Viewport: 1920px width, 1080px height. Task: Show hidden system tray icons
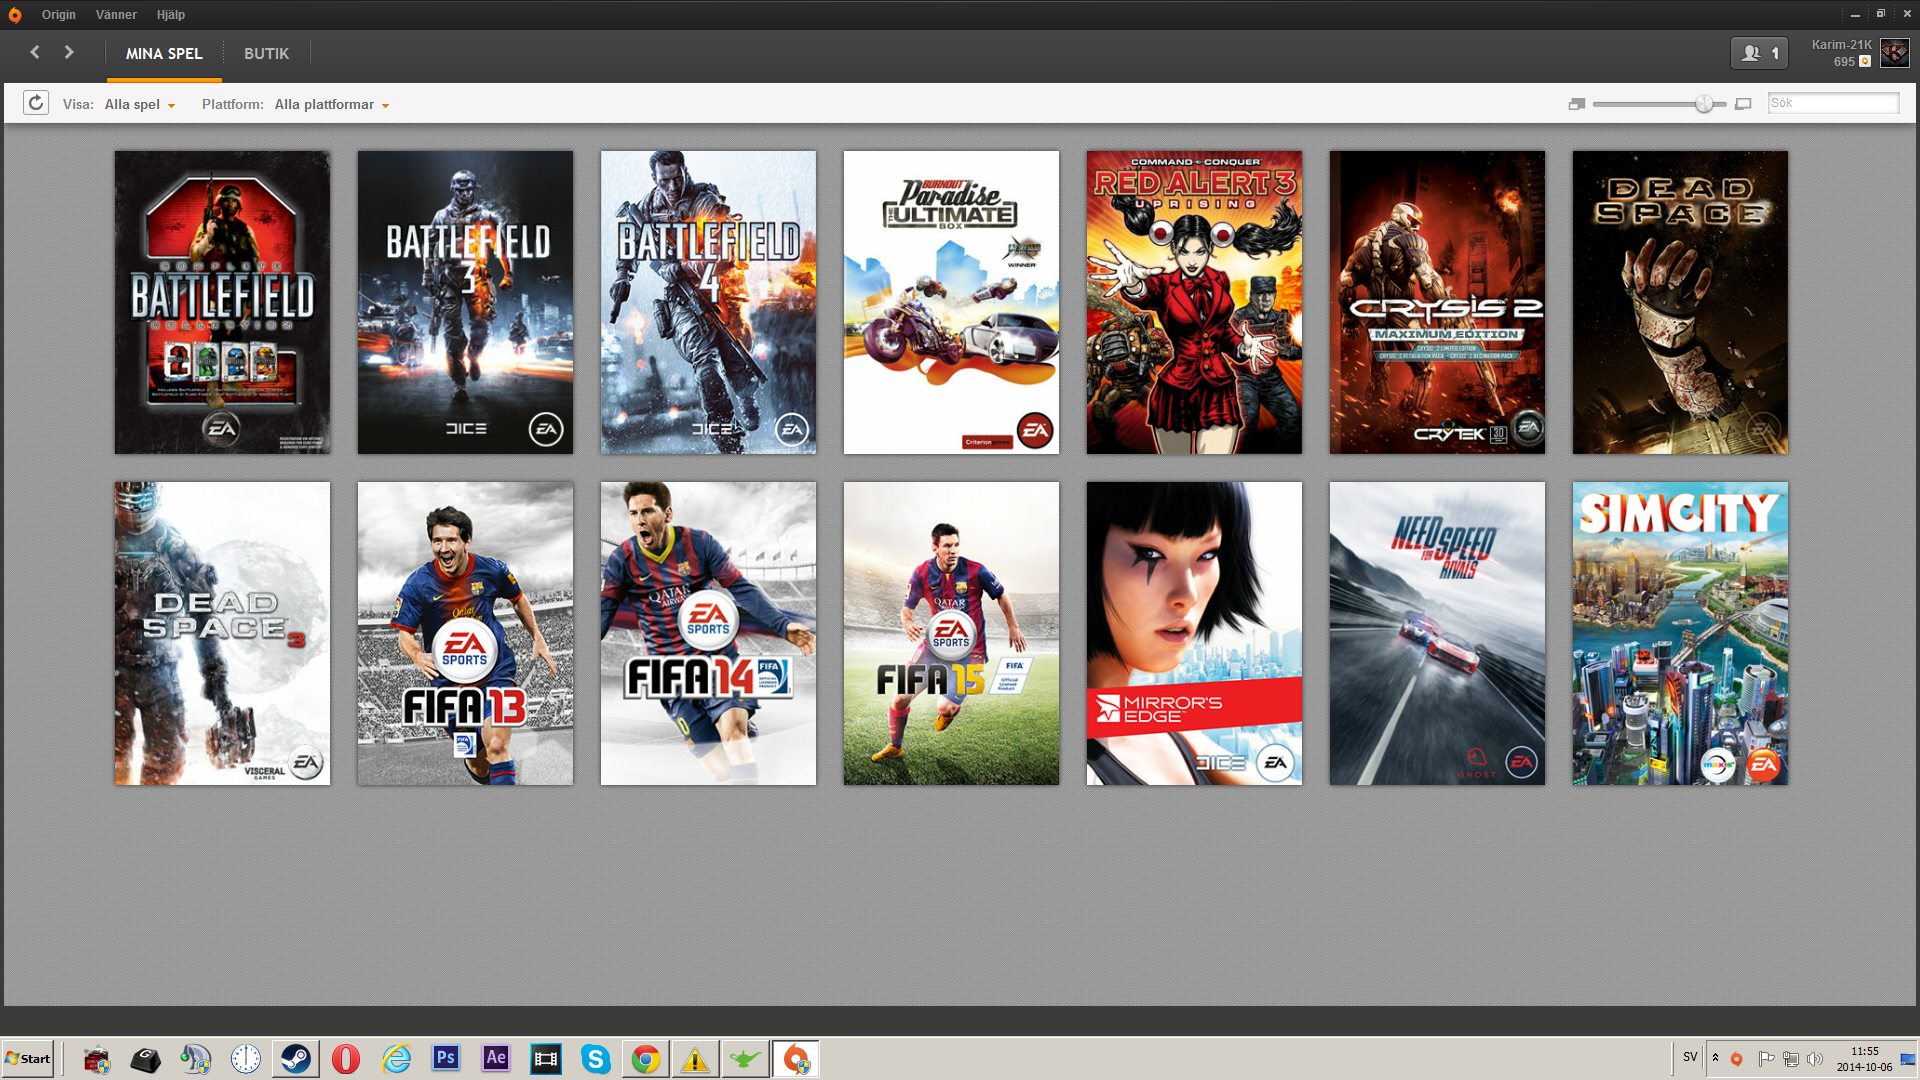pyautogui.click(x=1715, y=1058)
